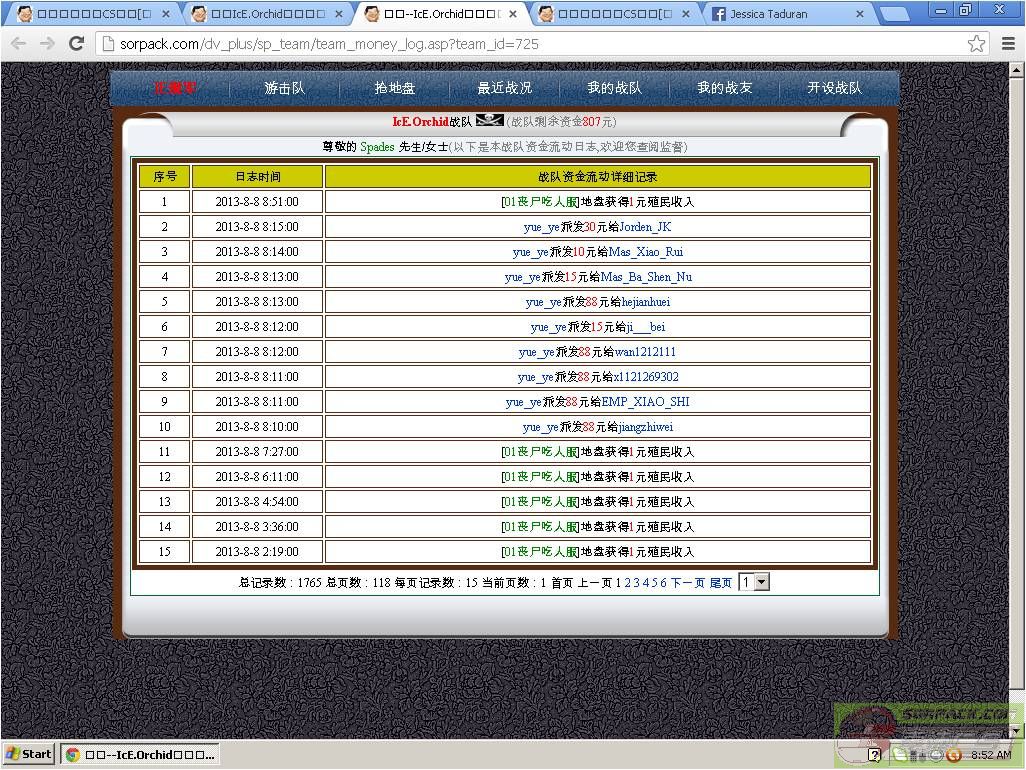Click the 下一页 next page link

tap(687, 583)
